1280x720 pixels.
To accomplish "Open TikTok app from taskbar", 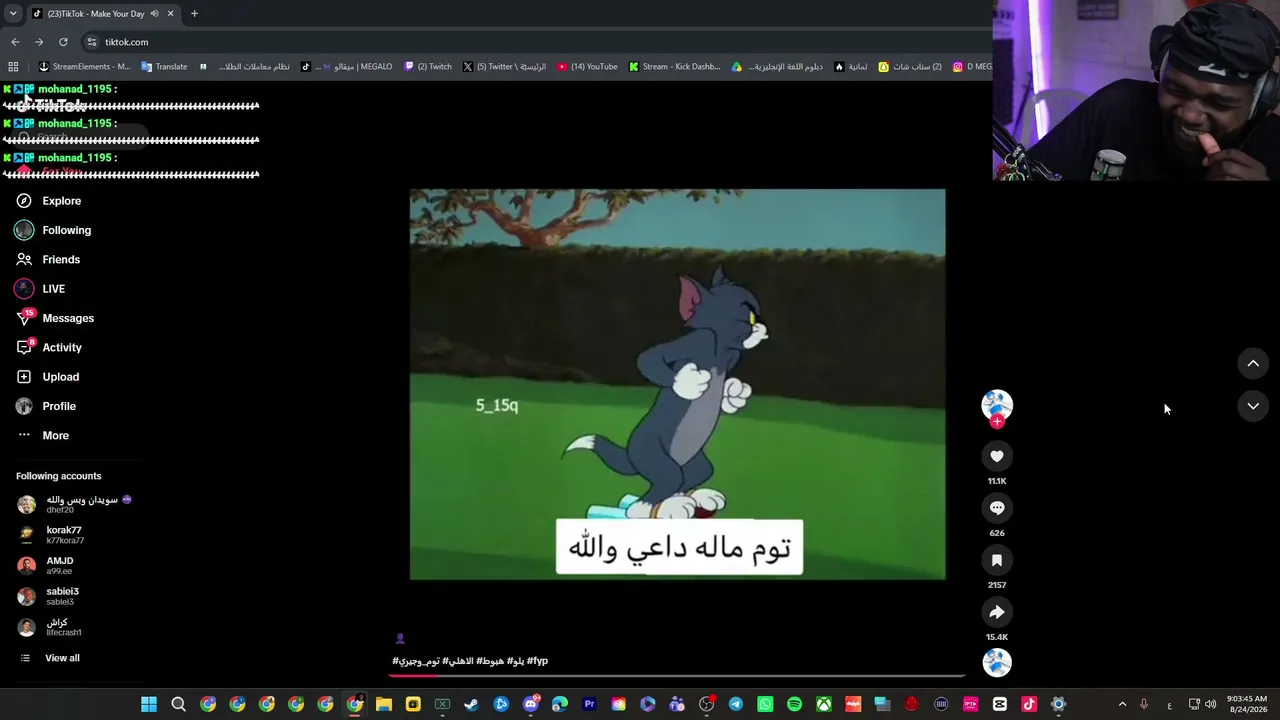I will [x=1029, y=704].
